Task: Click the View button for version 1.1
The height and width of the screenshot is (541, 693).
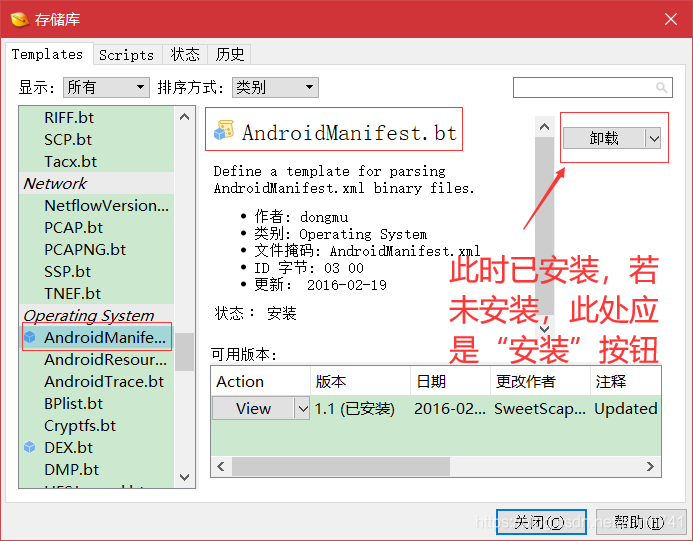Action: pyautogui.click(x=253, y=408)
